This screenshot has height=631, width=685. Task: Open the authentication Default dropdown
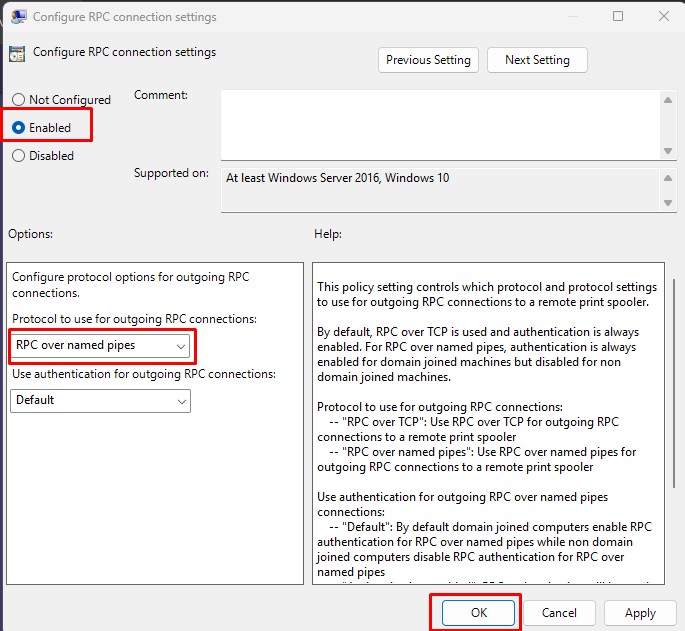pyautogui.click(x=100, y=401)
